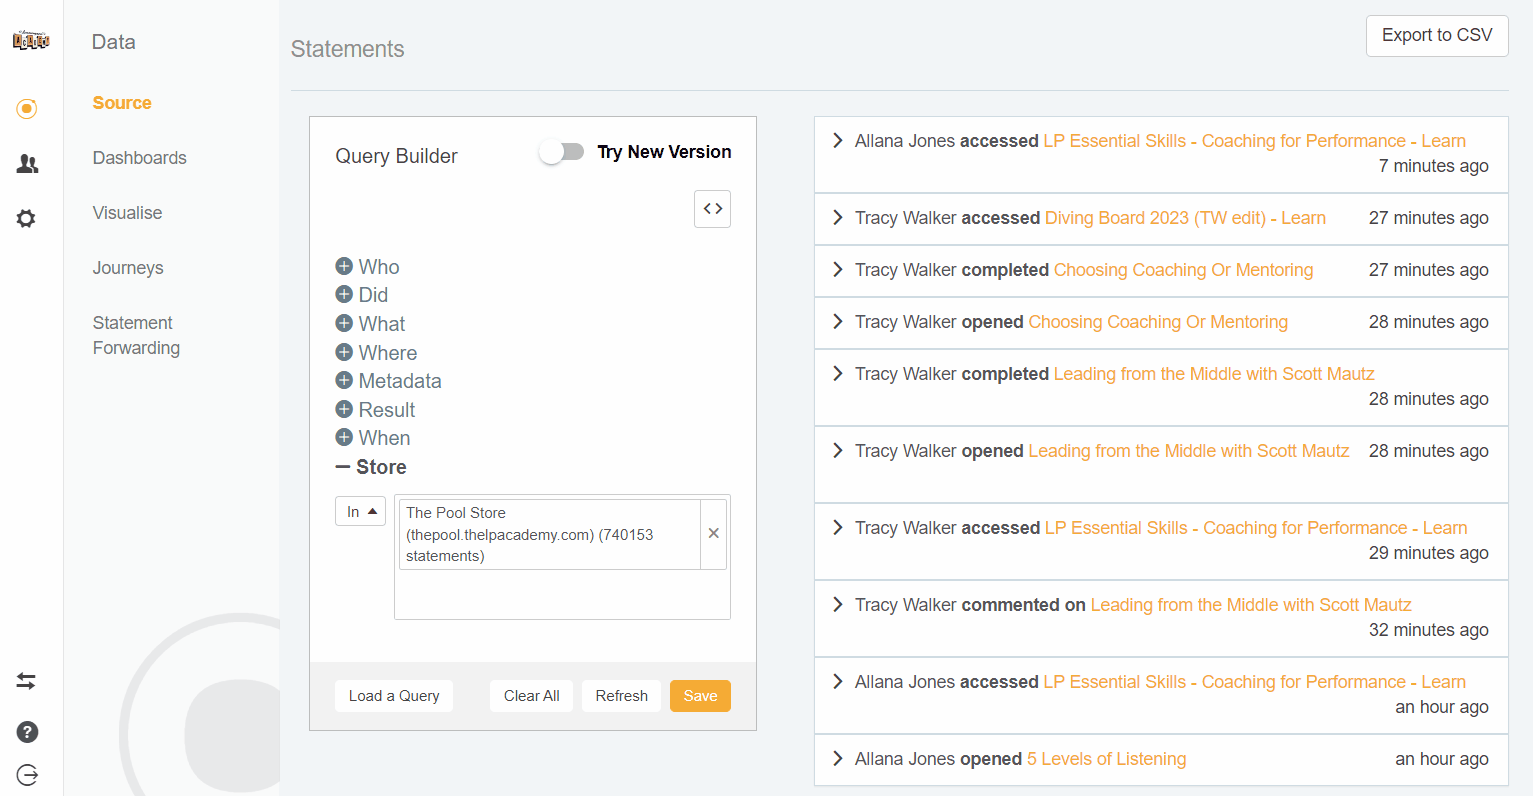
Task: Click the logout icon at sidebar bottom
Action: [x=27, y=775]
